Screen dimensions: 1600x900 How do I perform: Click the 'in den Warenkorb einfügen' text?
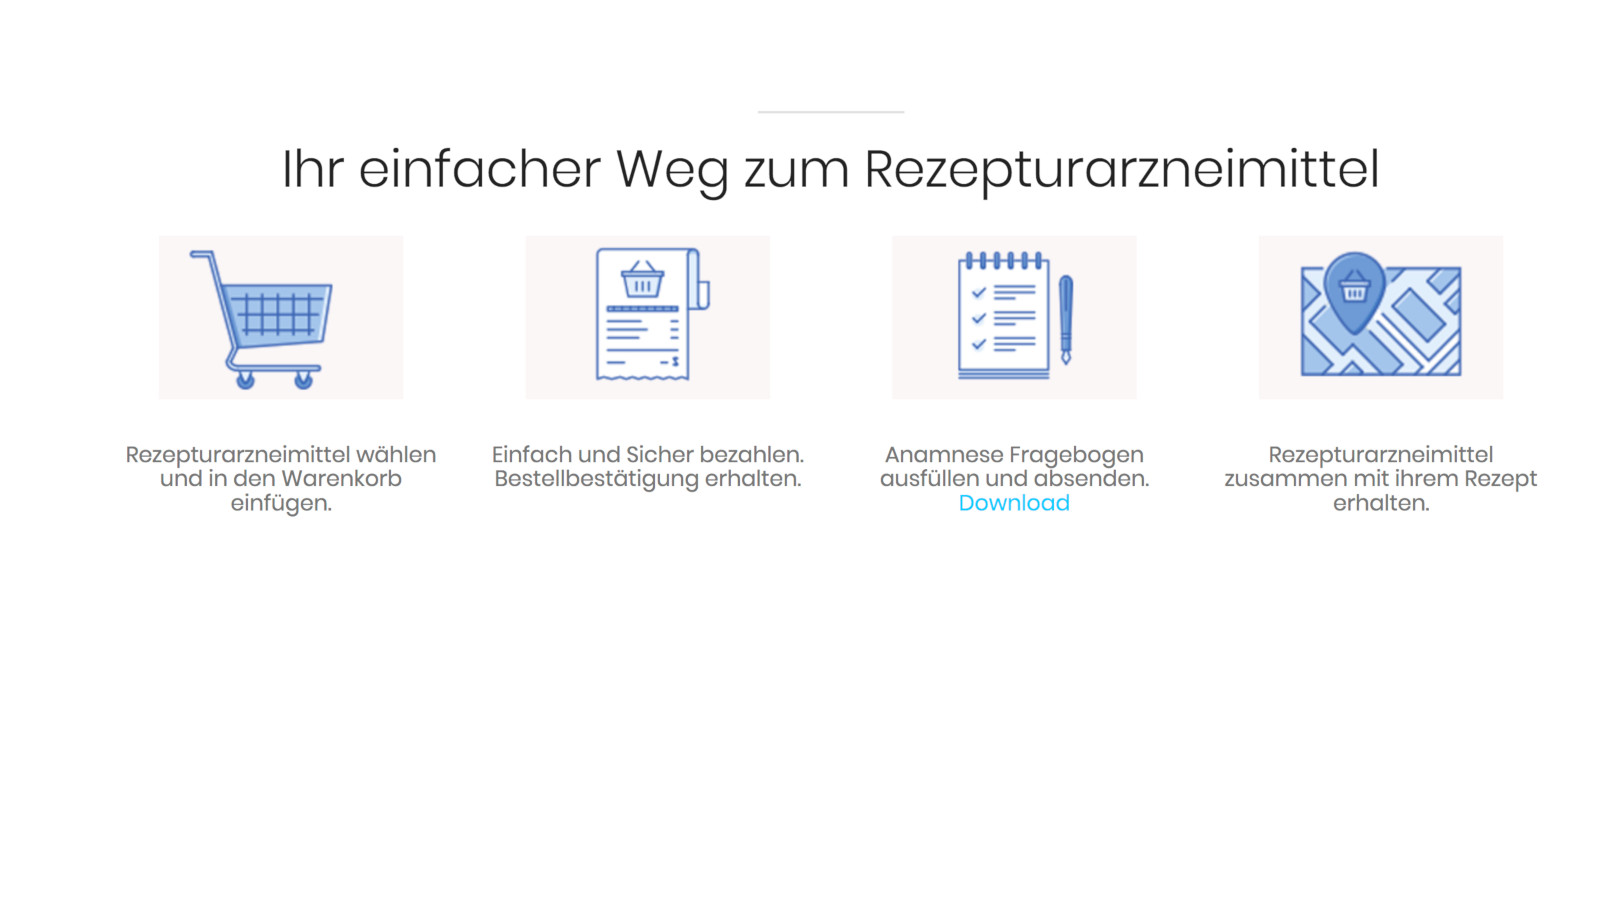[281, 490]
